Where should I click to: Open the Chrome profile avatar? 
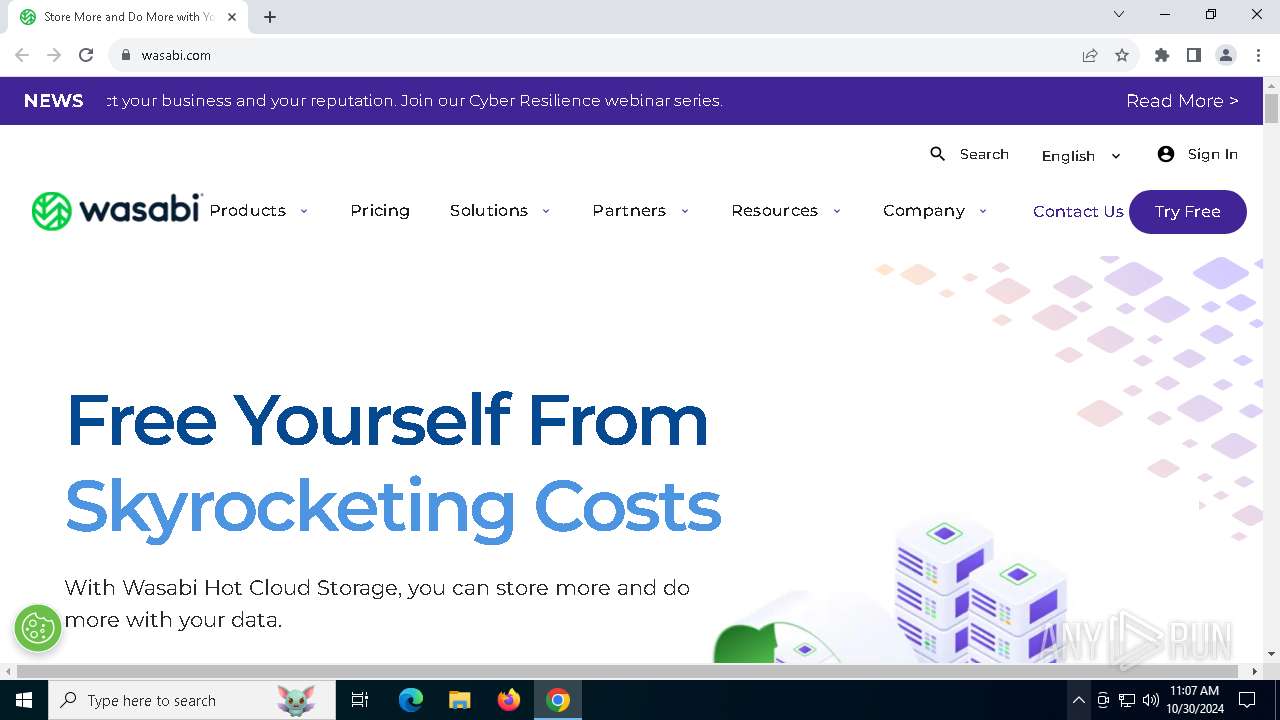[x=1226, y=55]
